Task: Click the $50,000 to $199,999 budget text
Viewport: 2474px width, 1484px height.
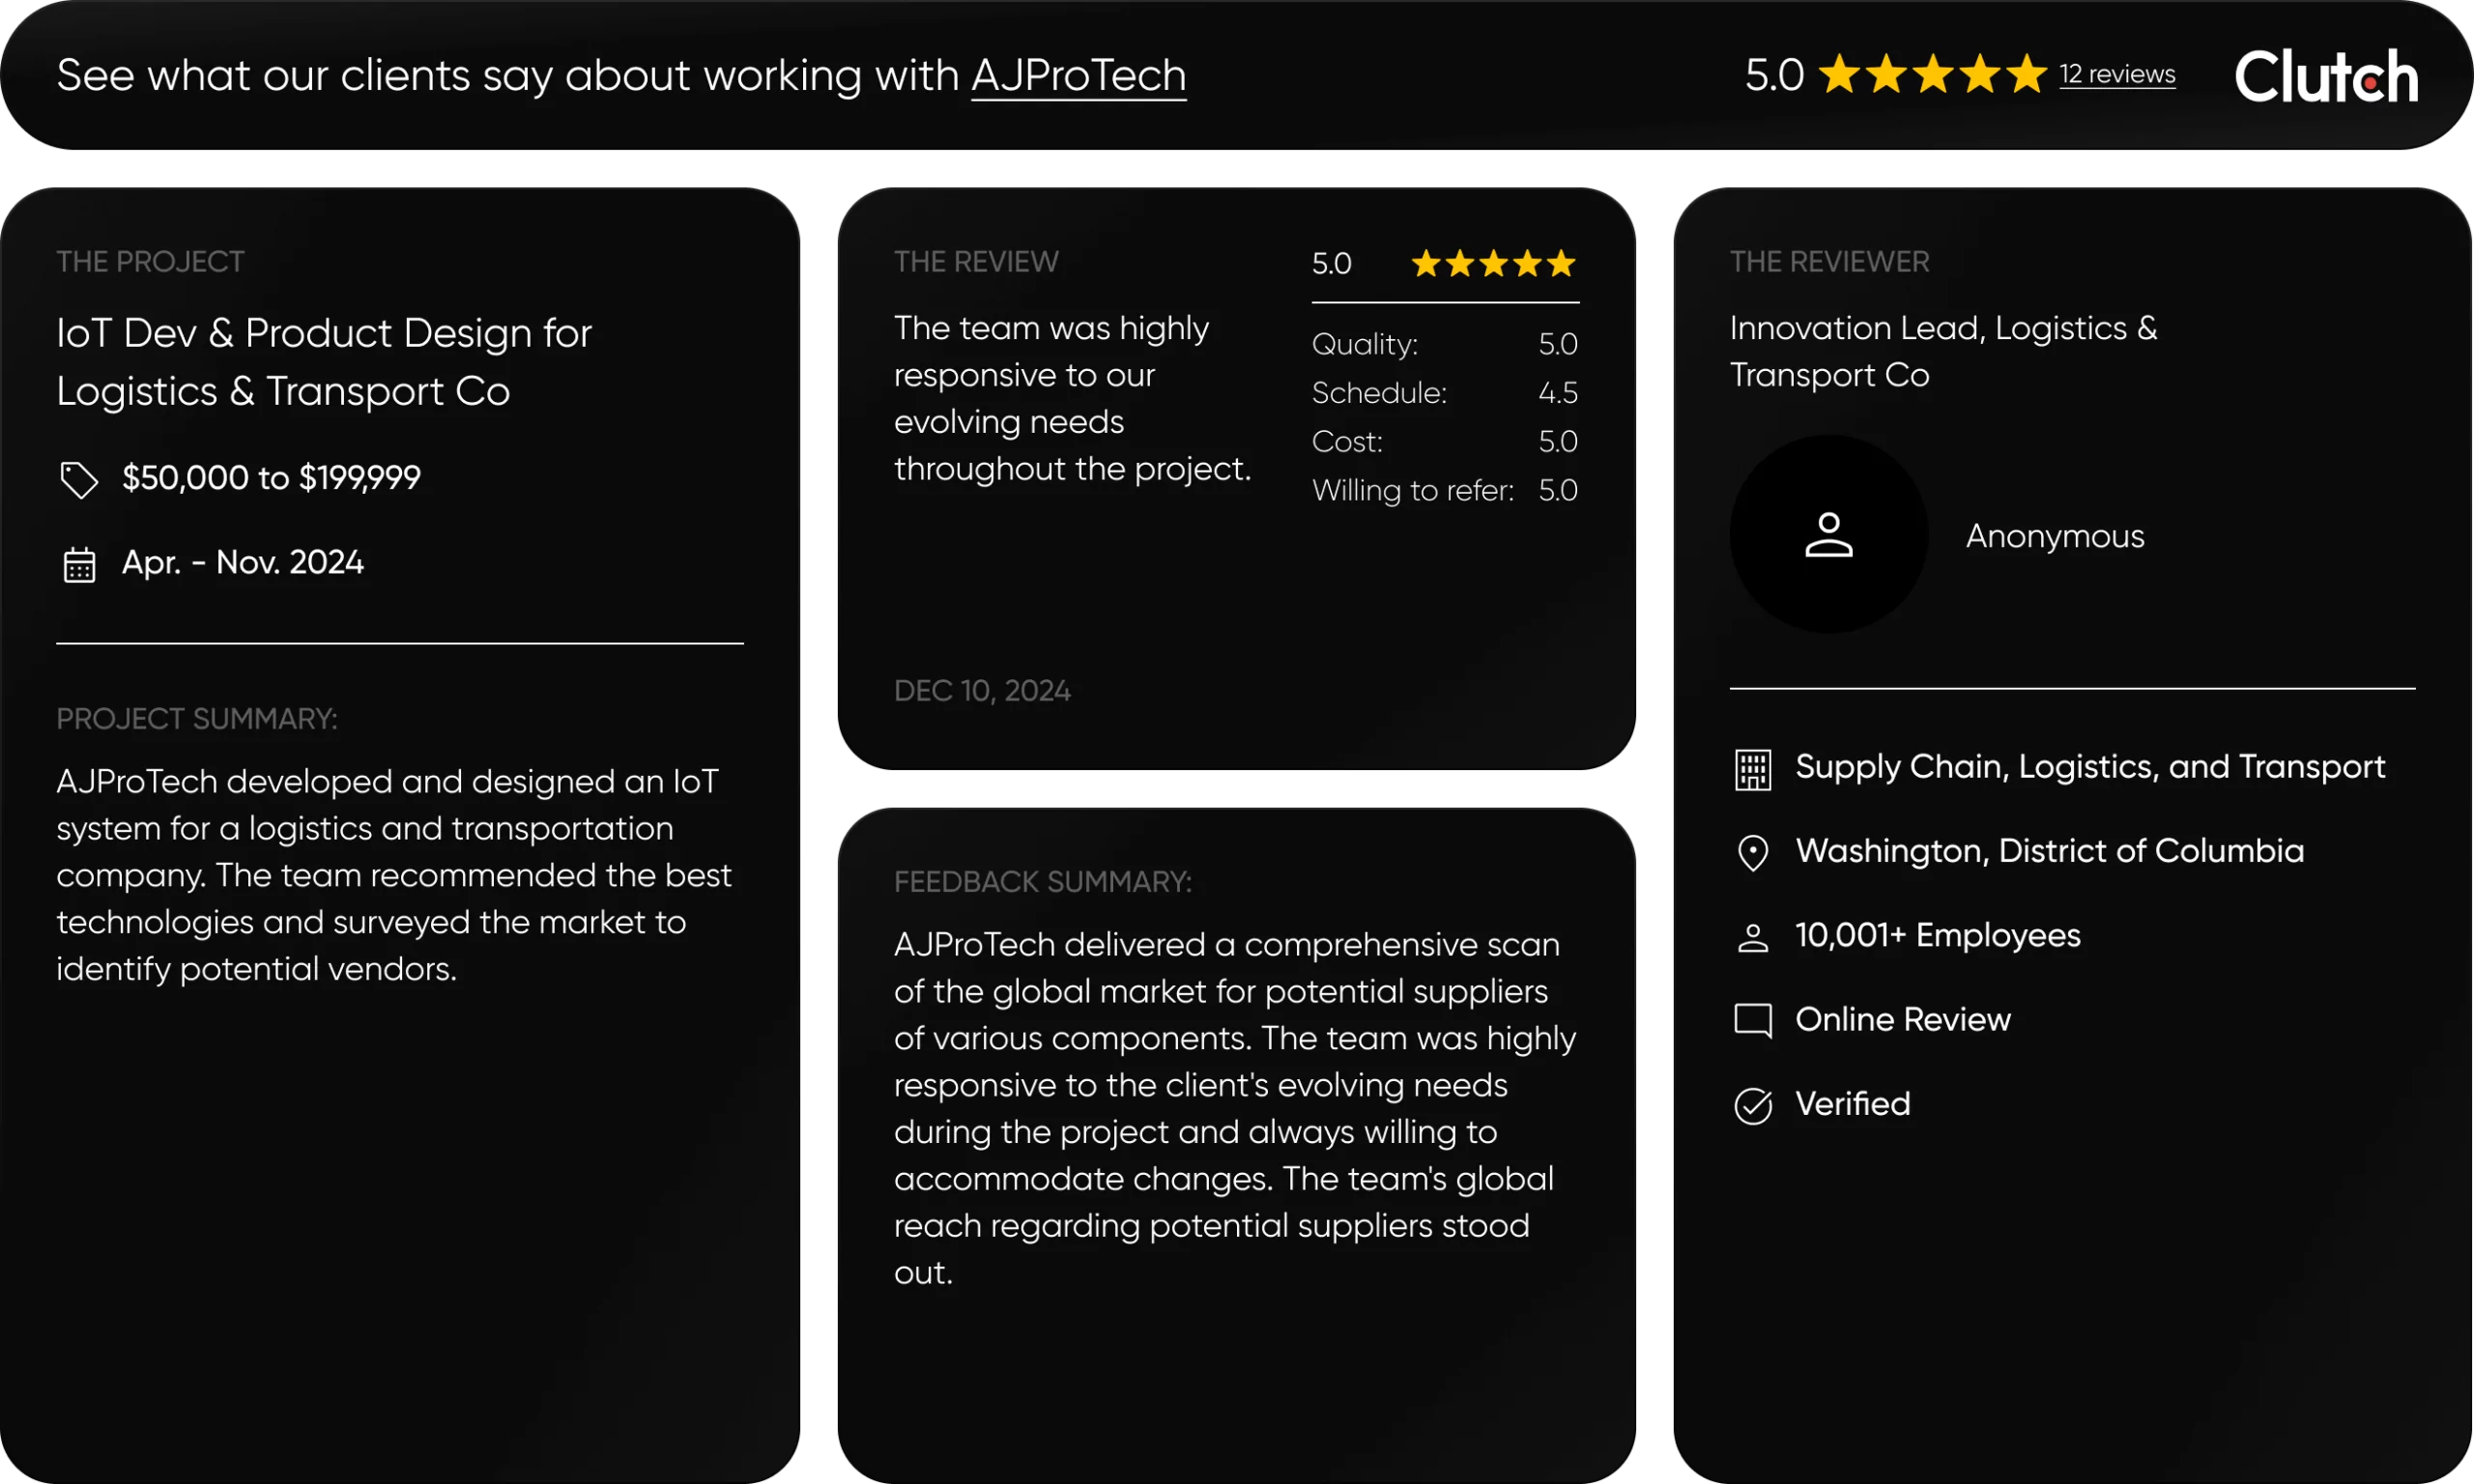Action: click(271, 478)
